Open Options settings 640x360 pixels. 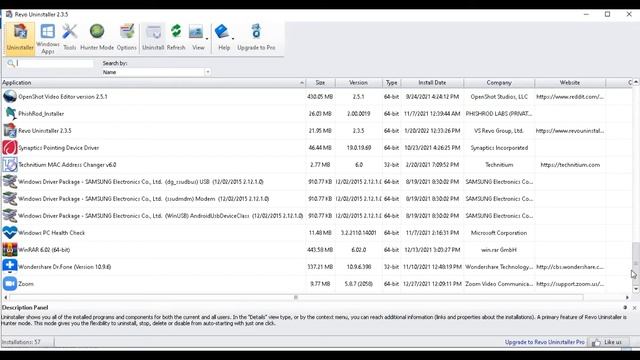(127, 38)
